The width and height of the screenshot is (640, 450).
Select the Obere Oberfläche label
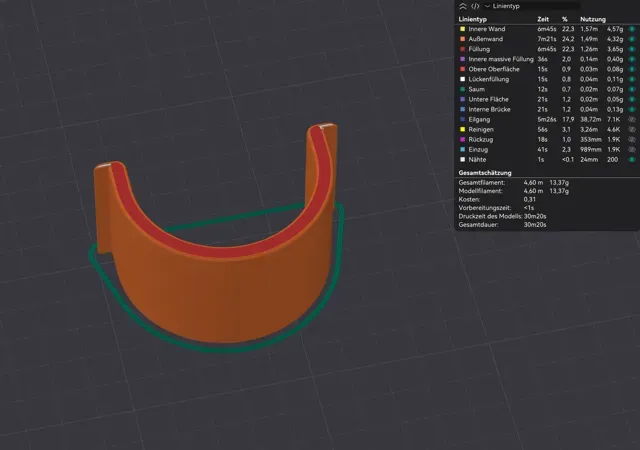pyautogui.click(x=494, y=69)
